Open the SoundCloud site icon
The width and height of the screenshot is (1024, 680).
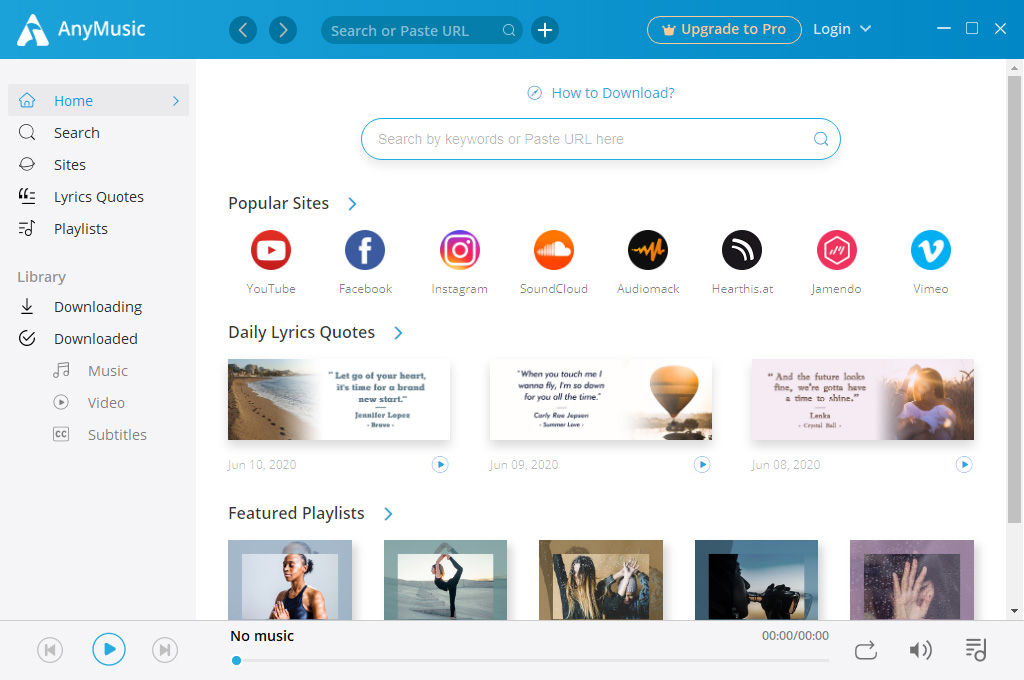[554, 250]
